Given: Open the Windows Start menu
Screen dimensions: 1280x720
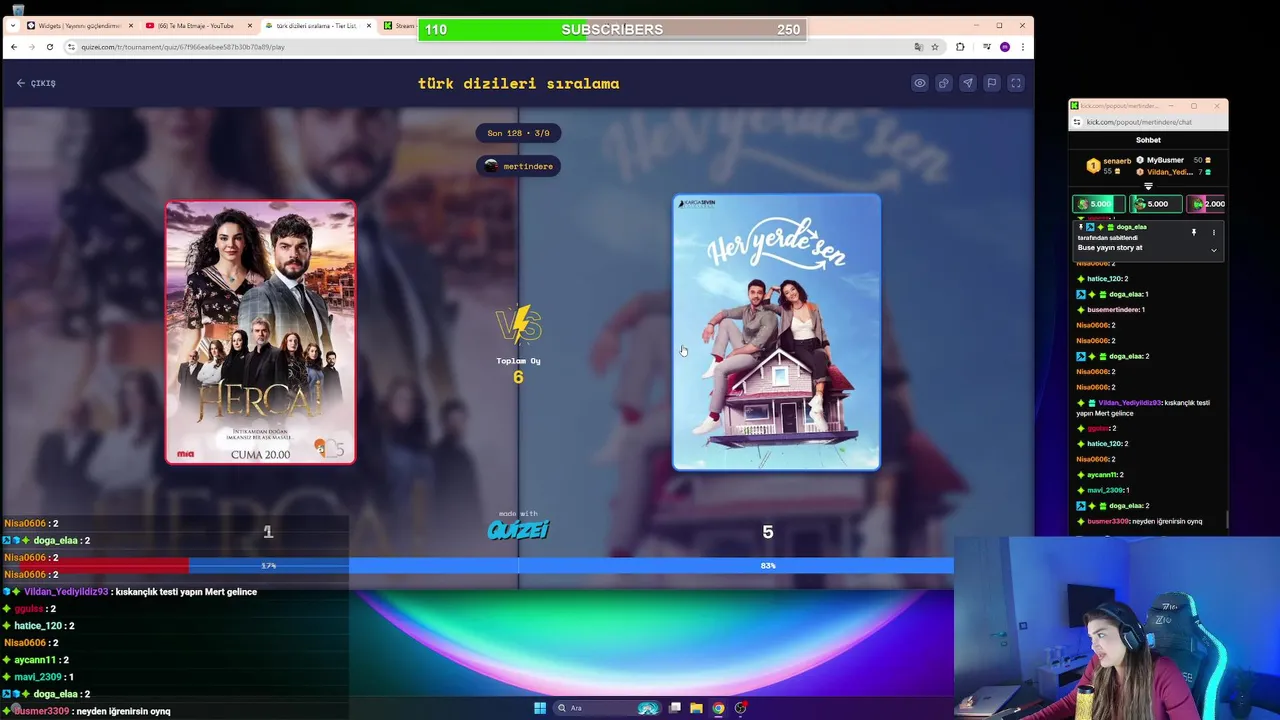Looking at the screenshot, I should tap(540, 708).
